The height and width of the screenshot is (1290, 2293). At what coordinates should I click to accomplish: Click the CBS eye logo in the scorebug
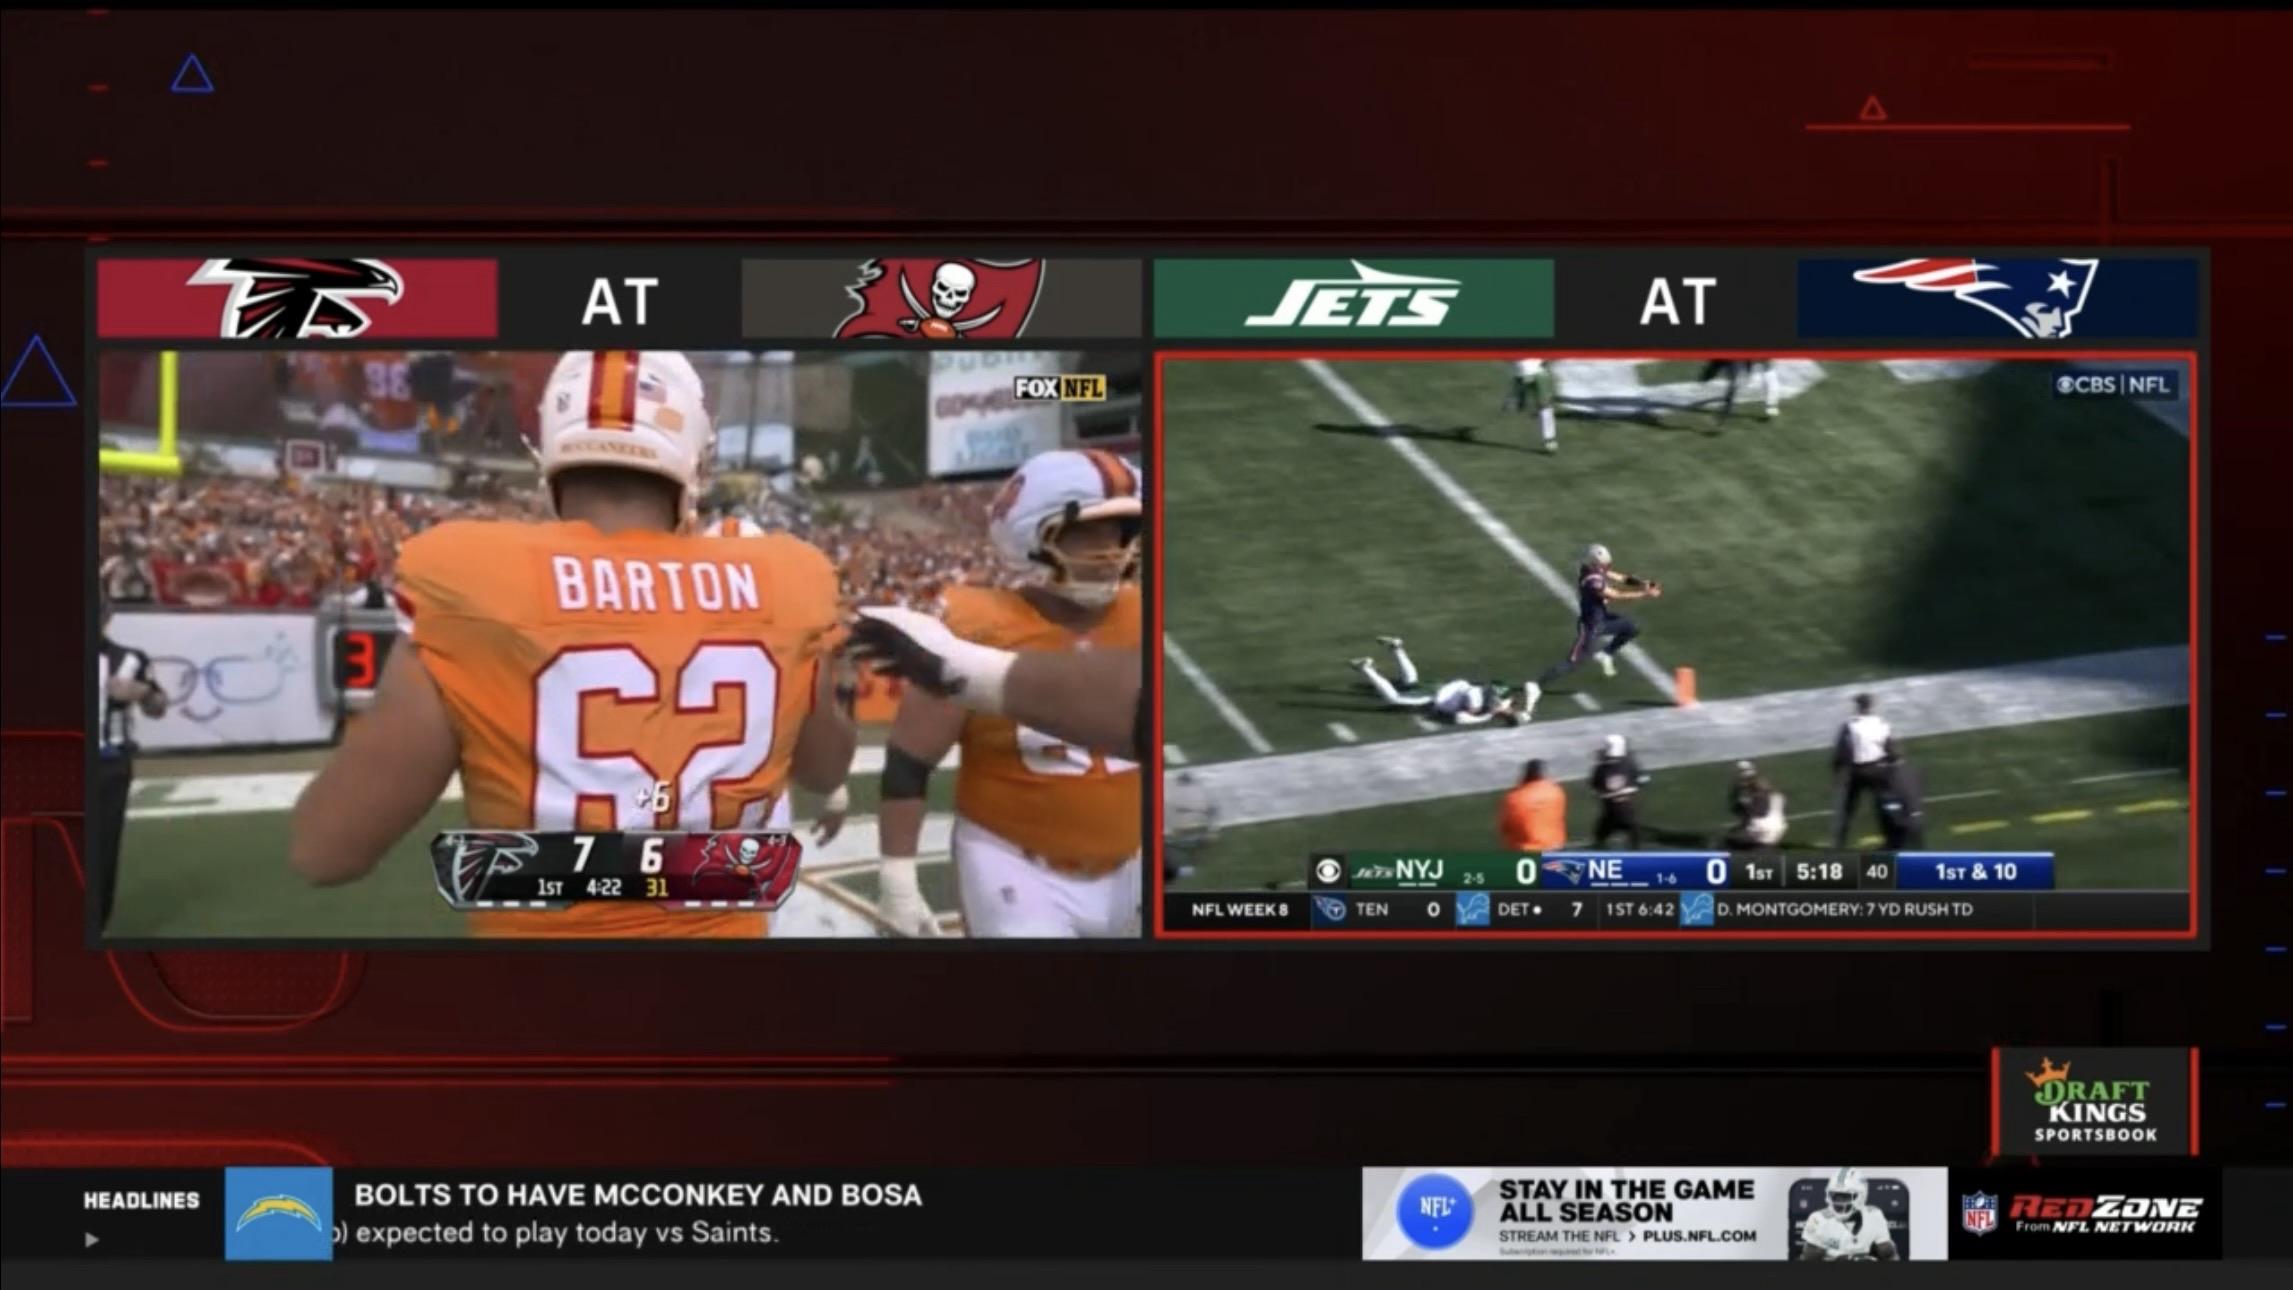pyautogui.click(x=1328, y=871)
